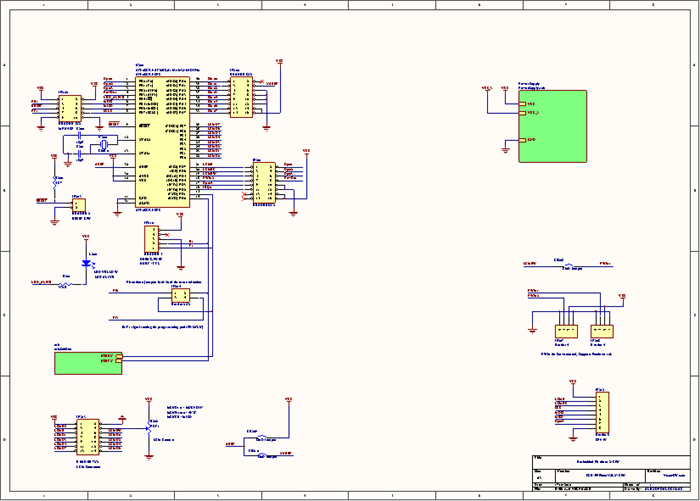Select the 16-pin header at top right of chip
This screenshot has width=700, height=501.
click(241, 97)
